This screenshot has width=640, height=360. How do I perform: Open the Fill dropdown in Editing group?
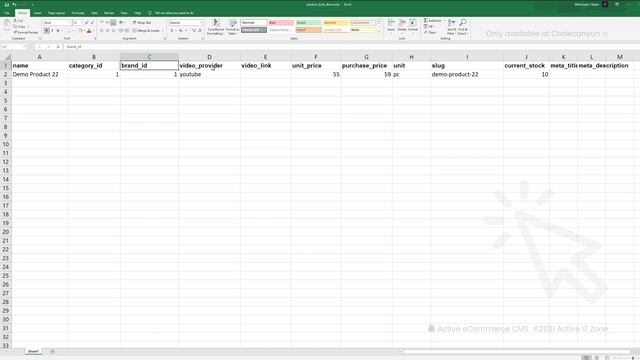click(x=430, y=27)
